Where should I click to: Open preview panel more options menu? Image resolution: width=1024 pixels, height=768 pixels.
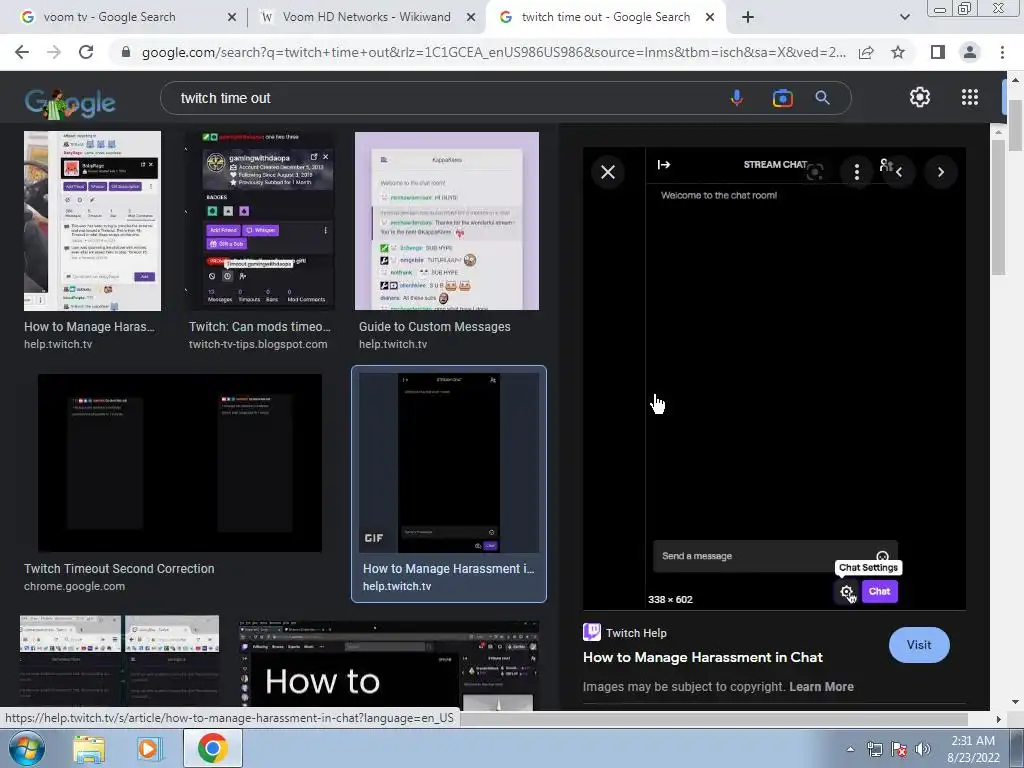[857, 172]
